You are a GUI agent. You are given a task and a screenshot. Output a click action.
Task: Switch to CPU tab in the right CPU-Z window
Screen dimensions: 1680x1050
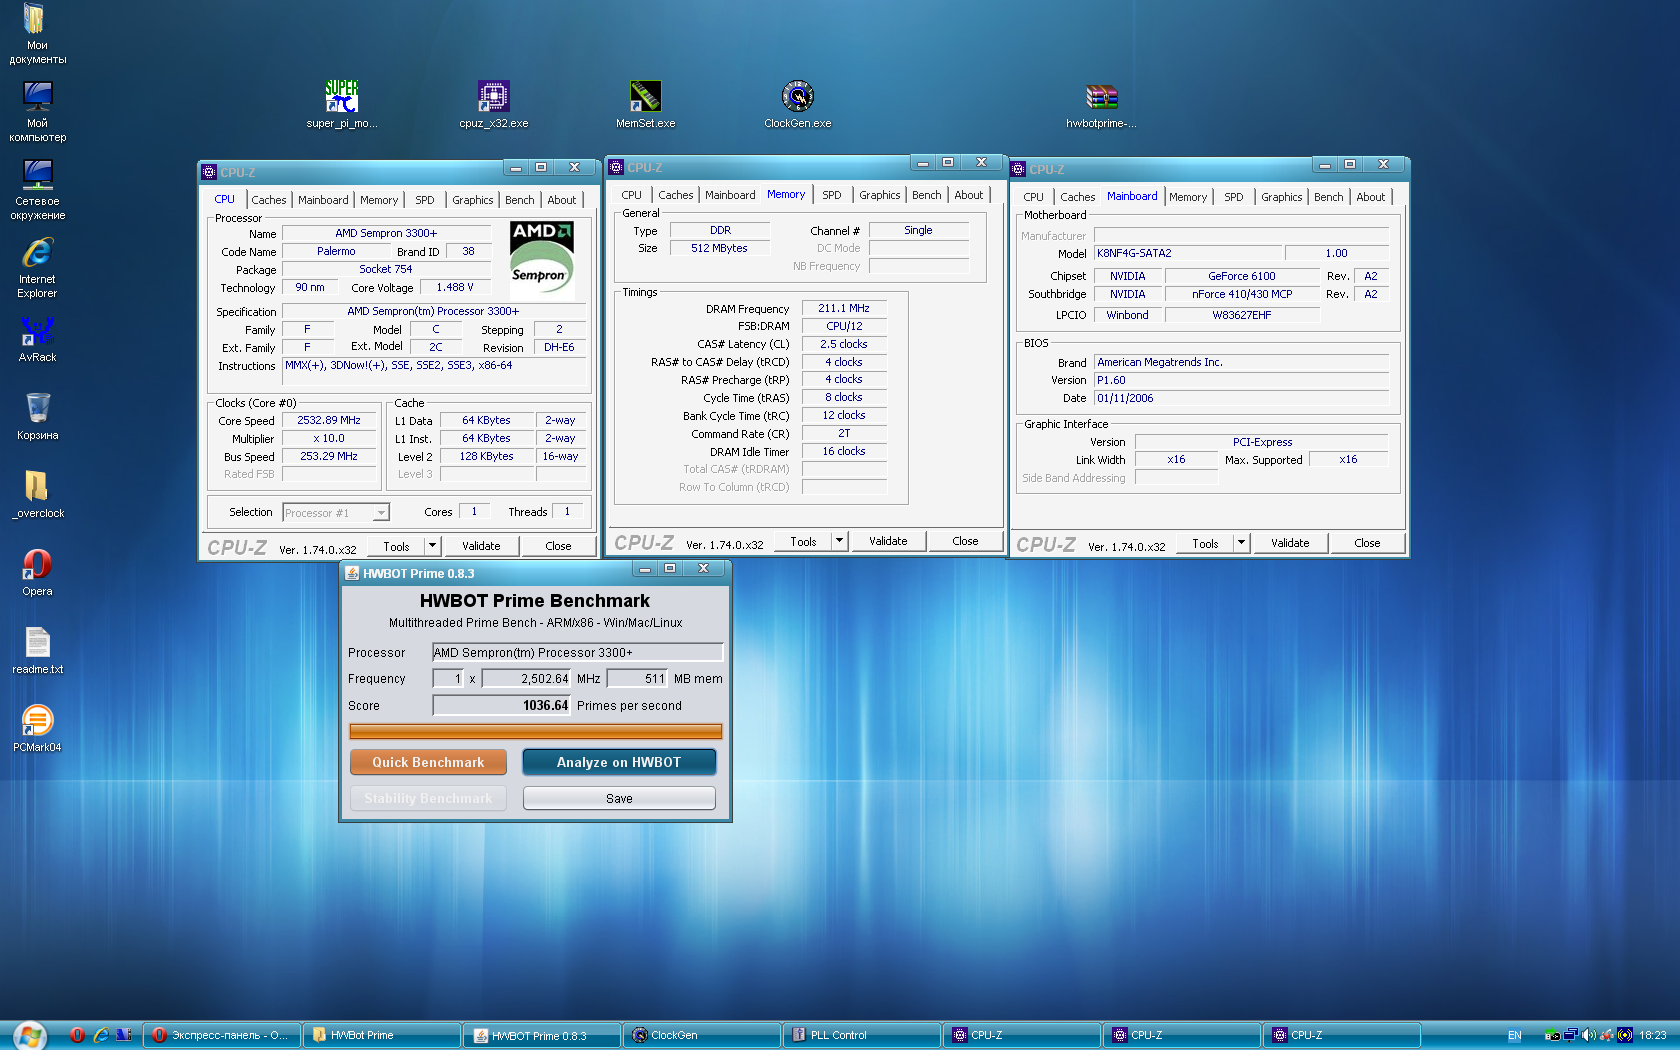1033,197
